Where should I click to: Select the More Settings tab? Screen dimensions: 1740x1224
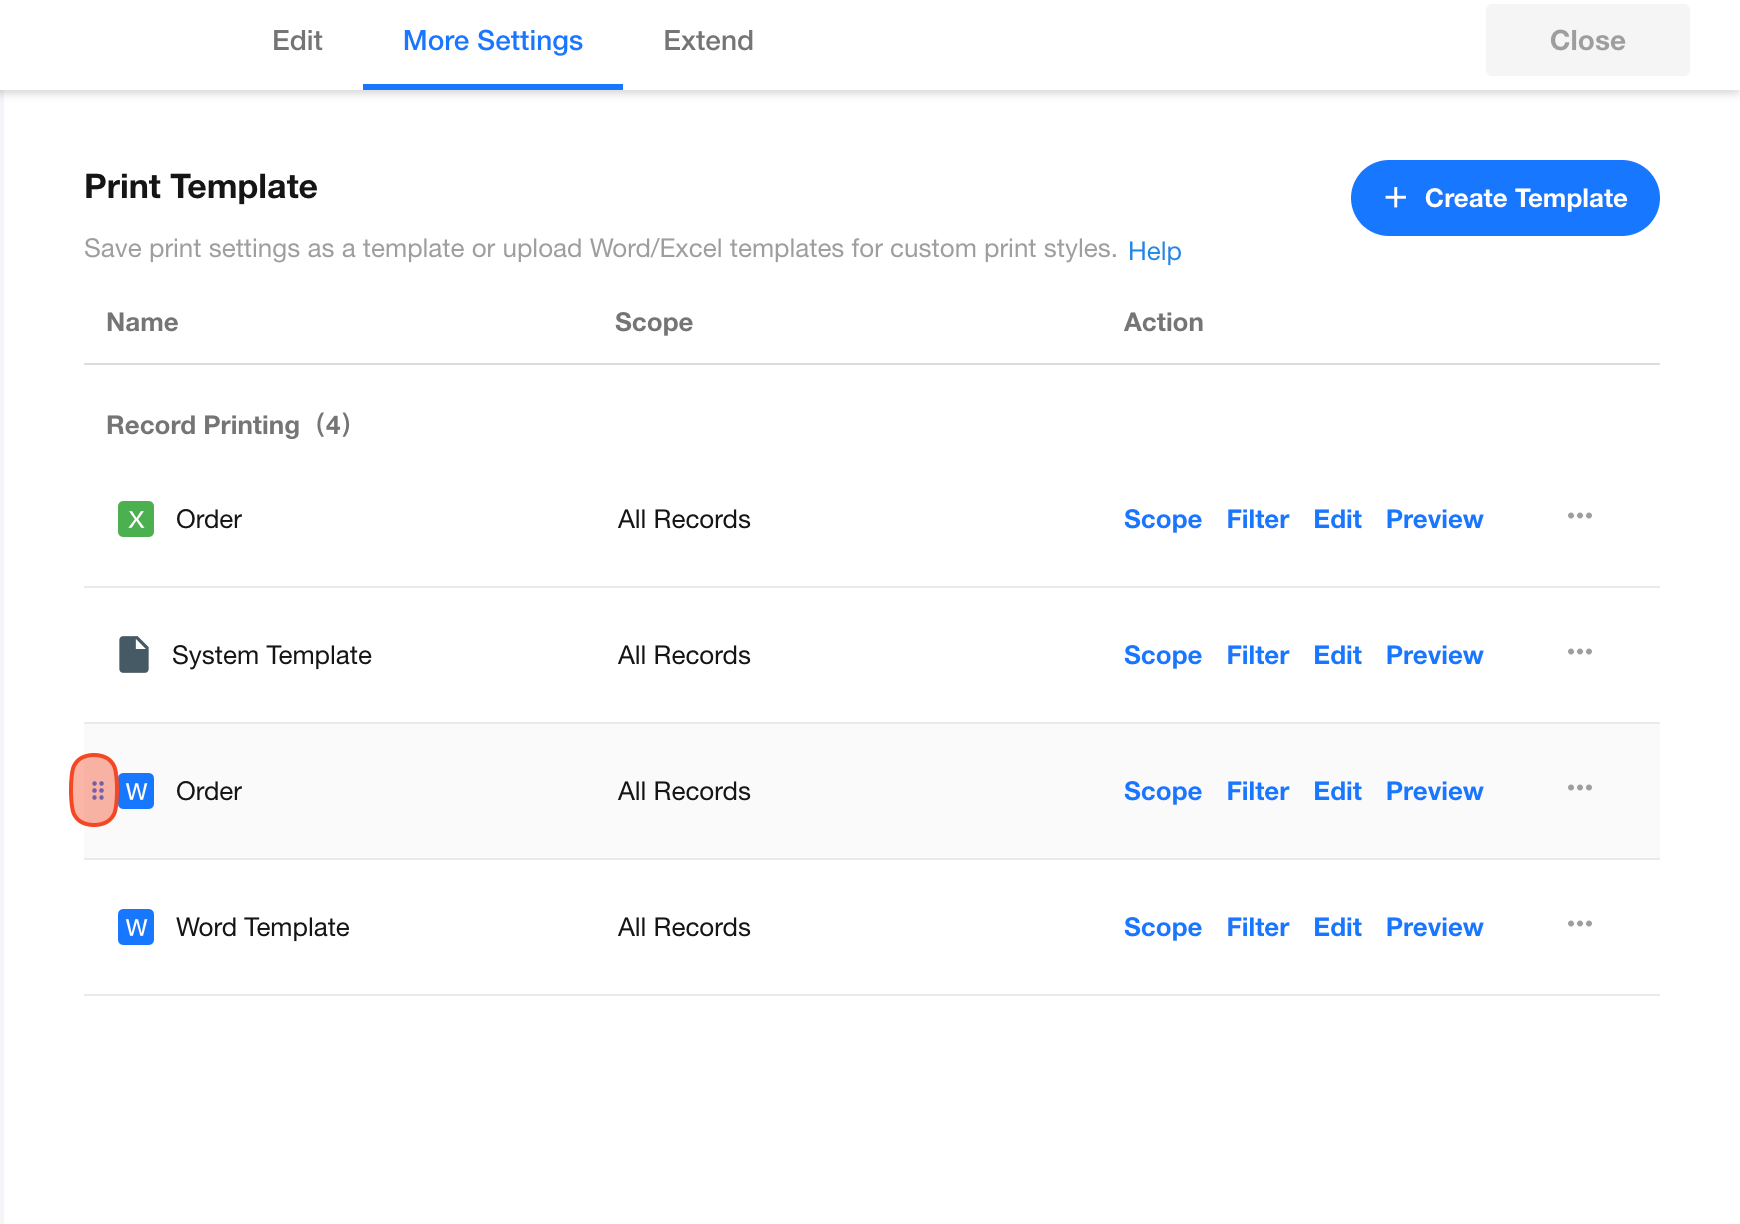492,41
